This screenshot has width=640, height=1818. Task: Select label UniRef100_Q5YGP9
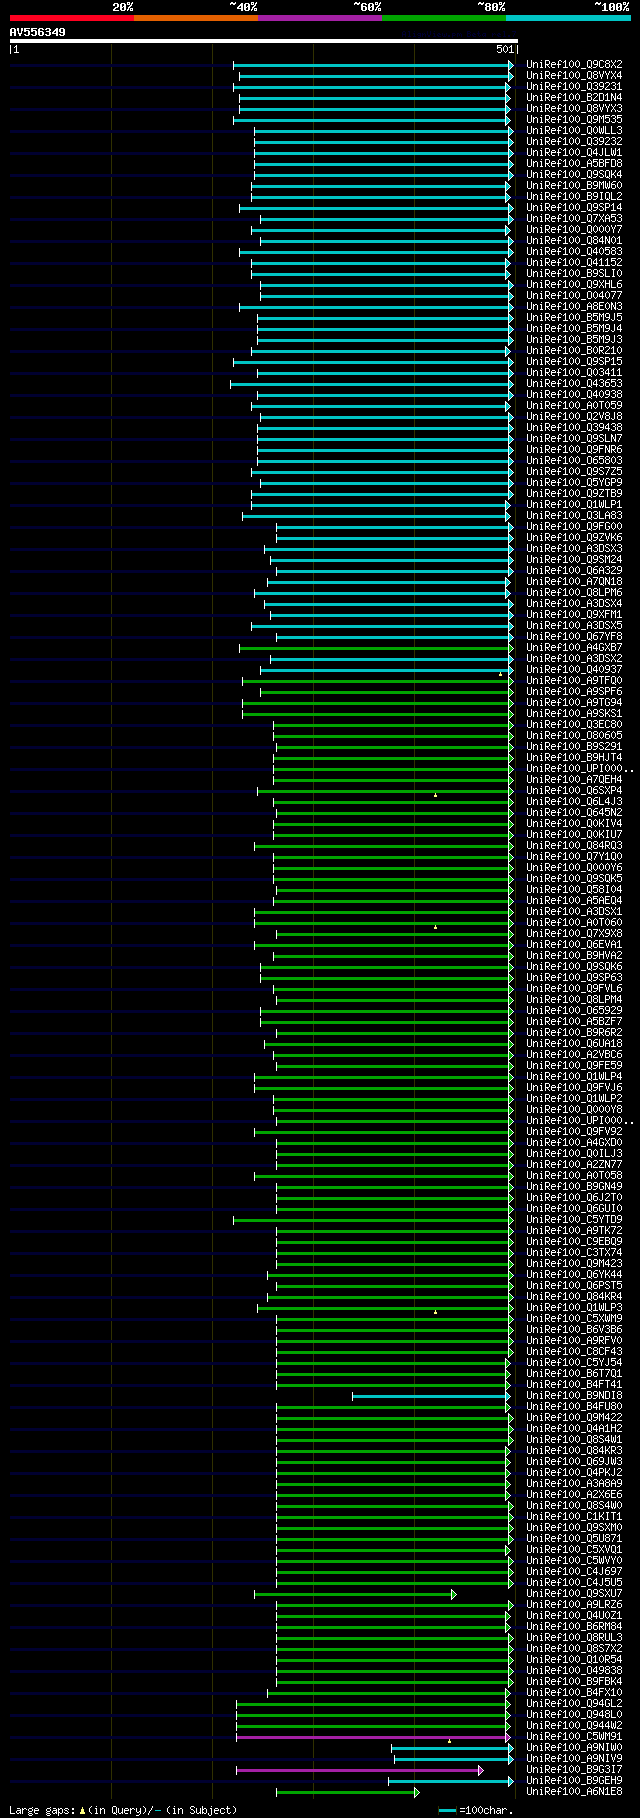pyautogui.click(x=574, y=483)
